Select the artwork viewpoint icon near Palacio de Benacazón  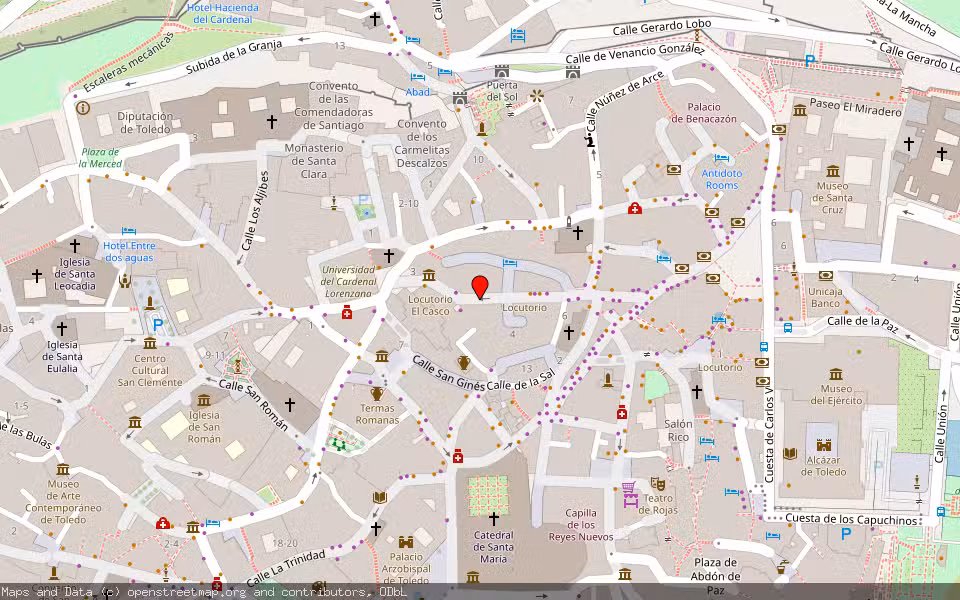(x=673, y=169)
